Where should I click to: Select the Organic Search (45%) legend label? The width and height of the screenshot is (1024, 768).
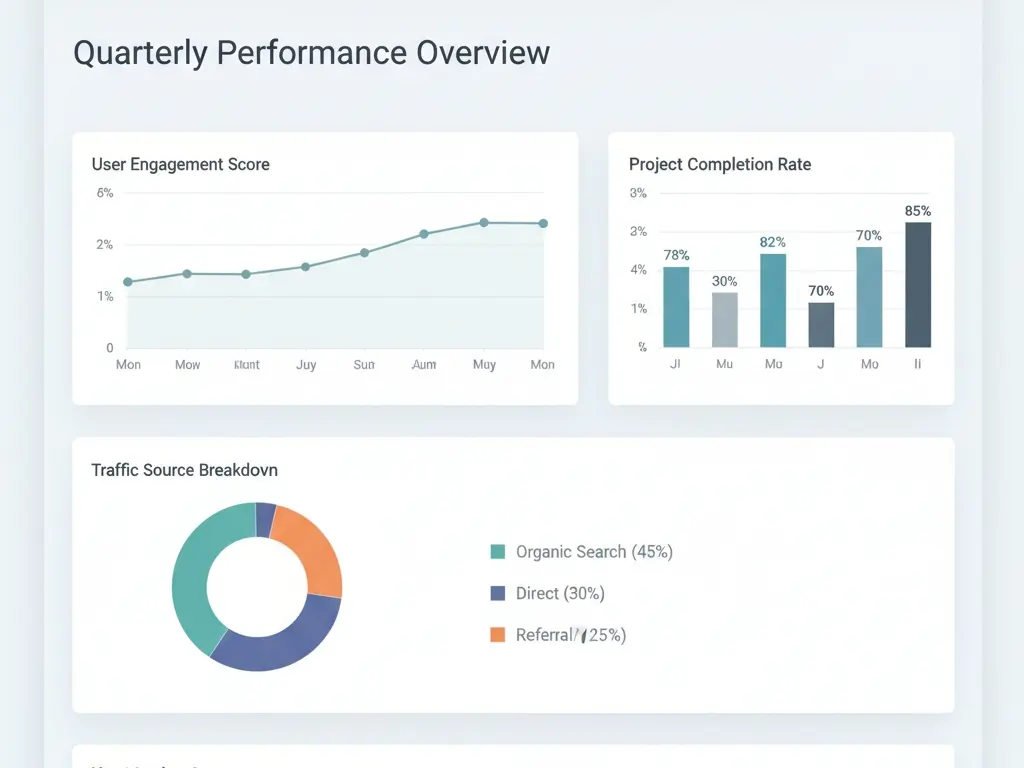pos(594,552)
